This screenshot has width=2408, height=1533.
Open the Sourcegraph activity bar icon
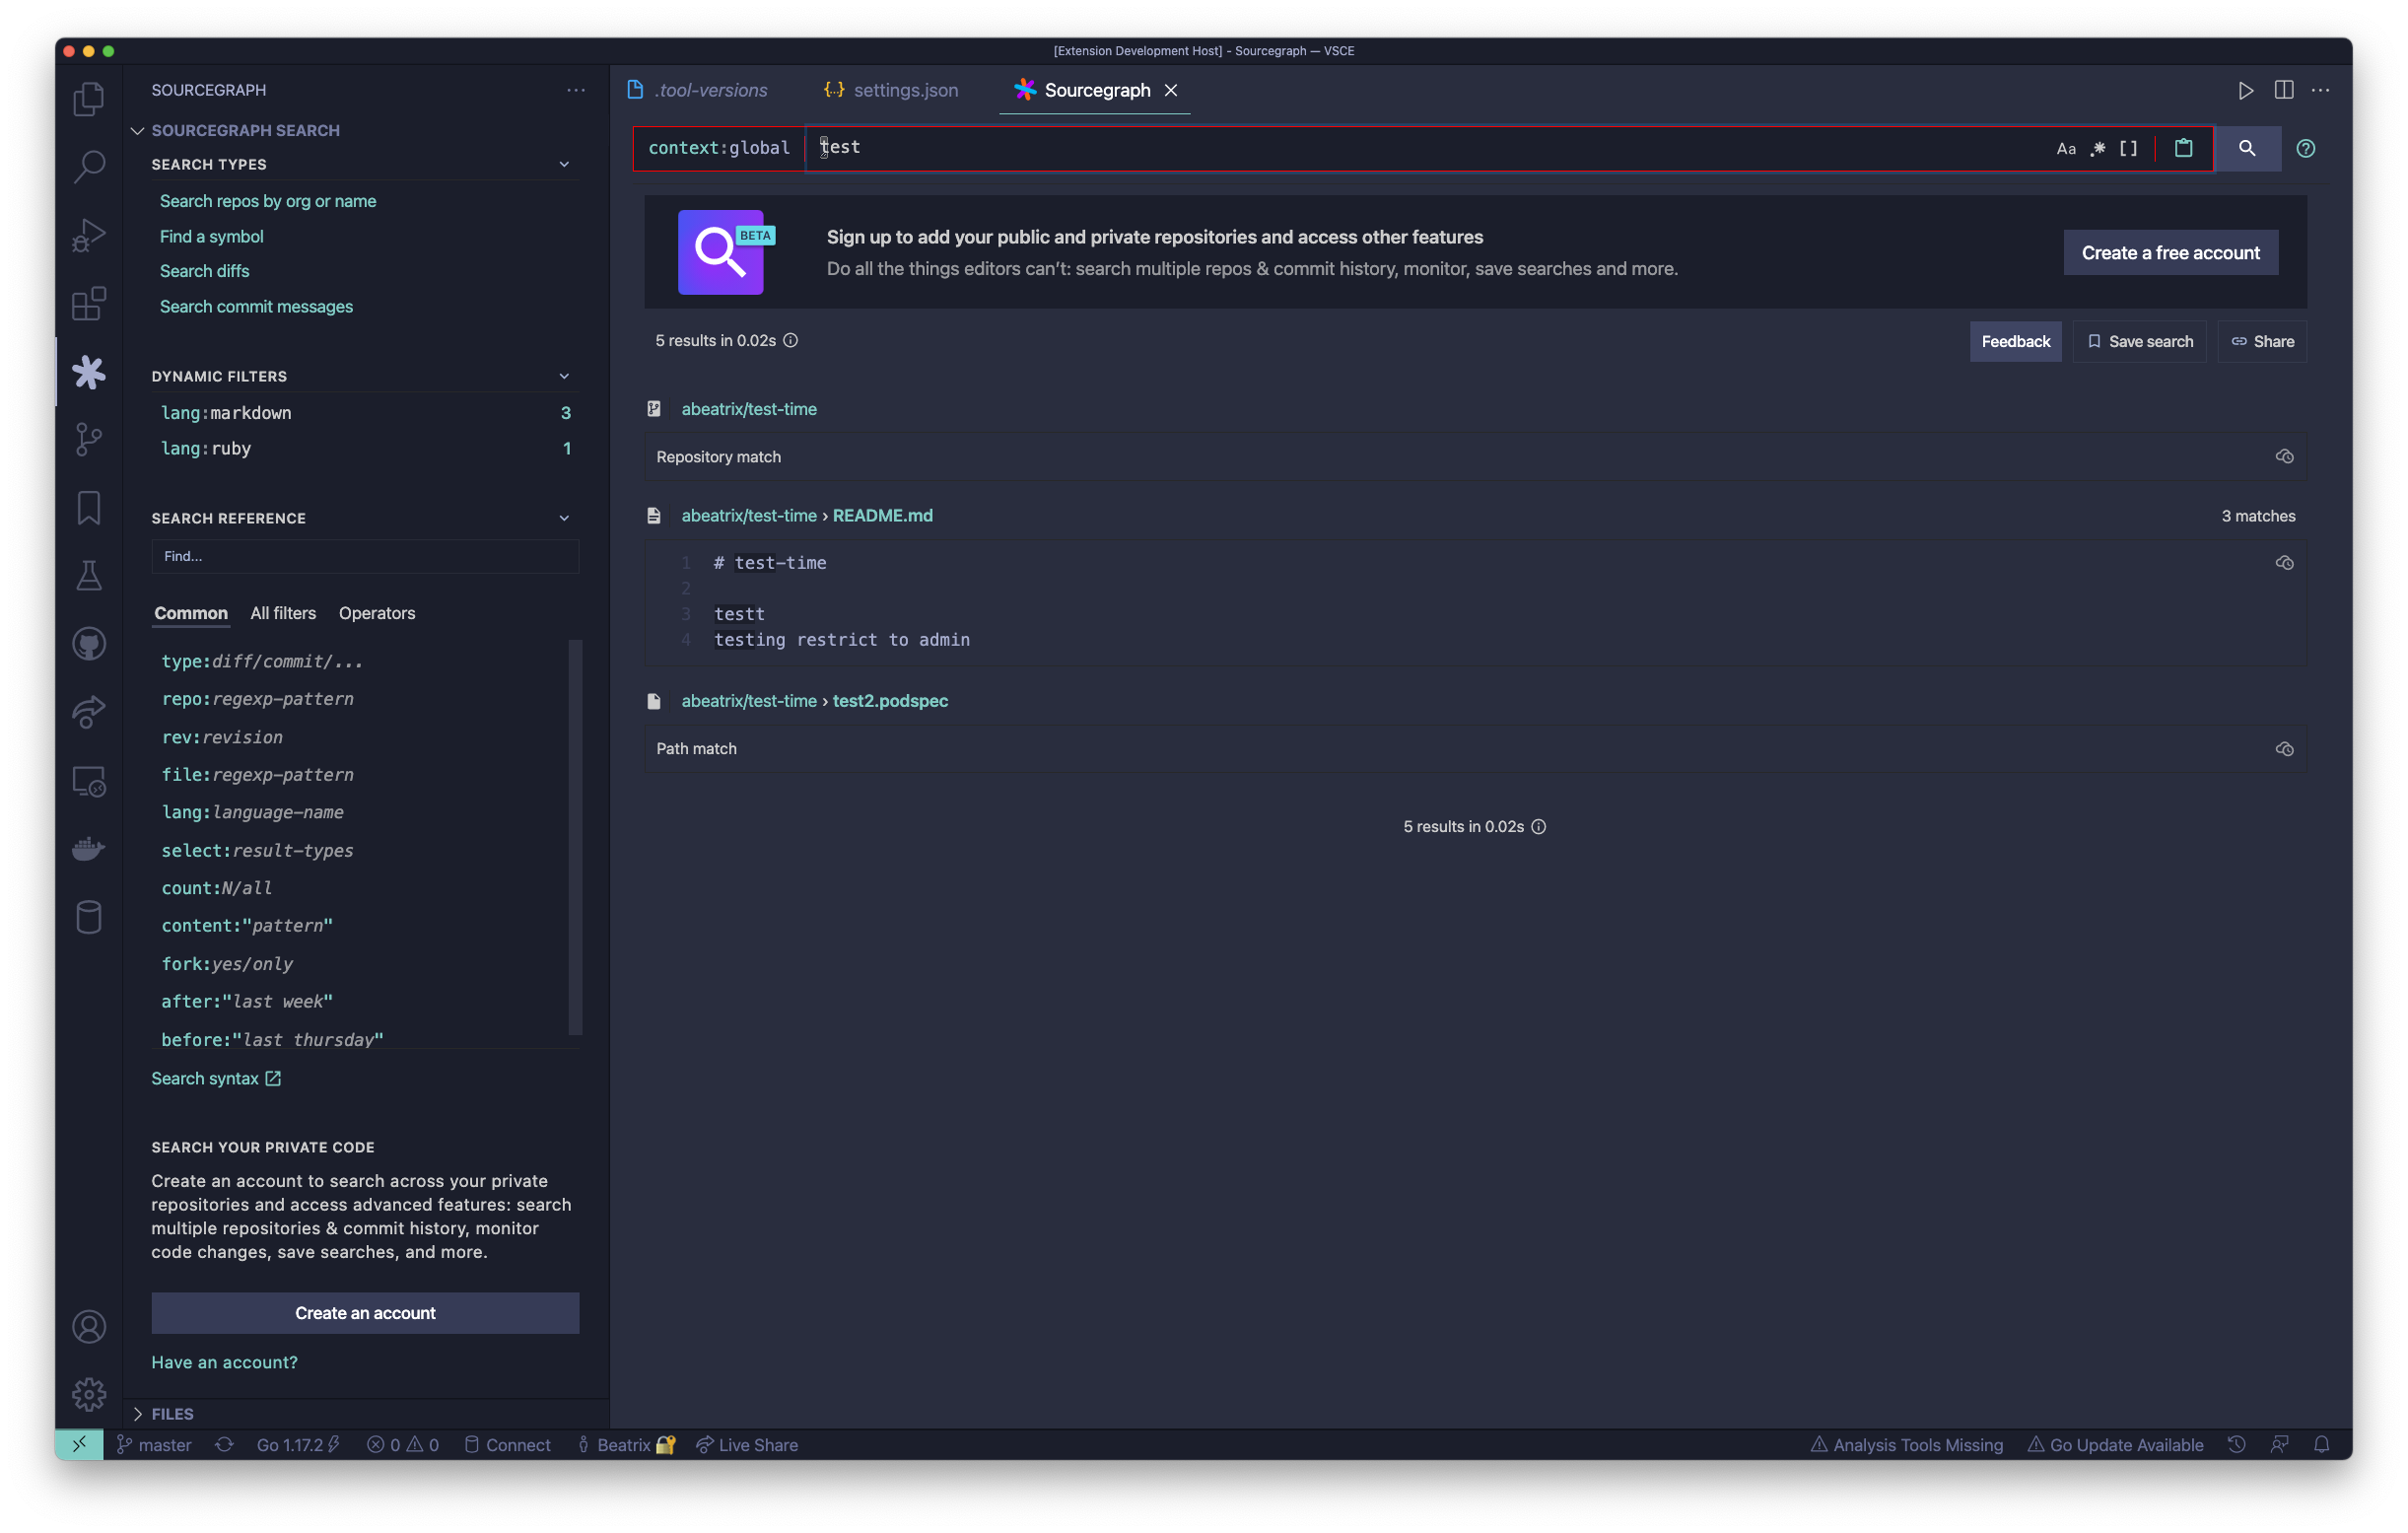(88, 372)
